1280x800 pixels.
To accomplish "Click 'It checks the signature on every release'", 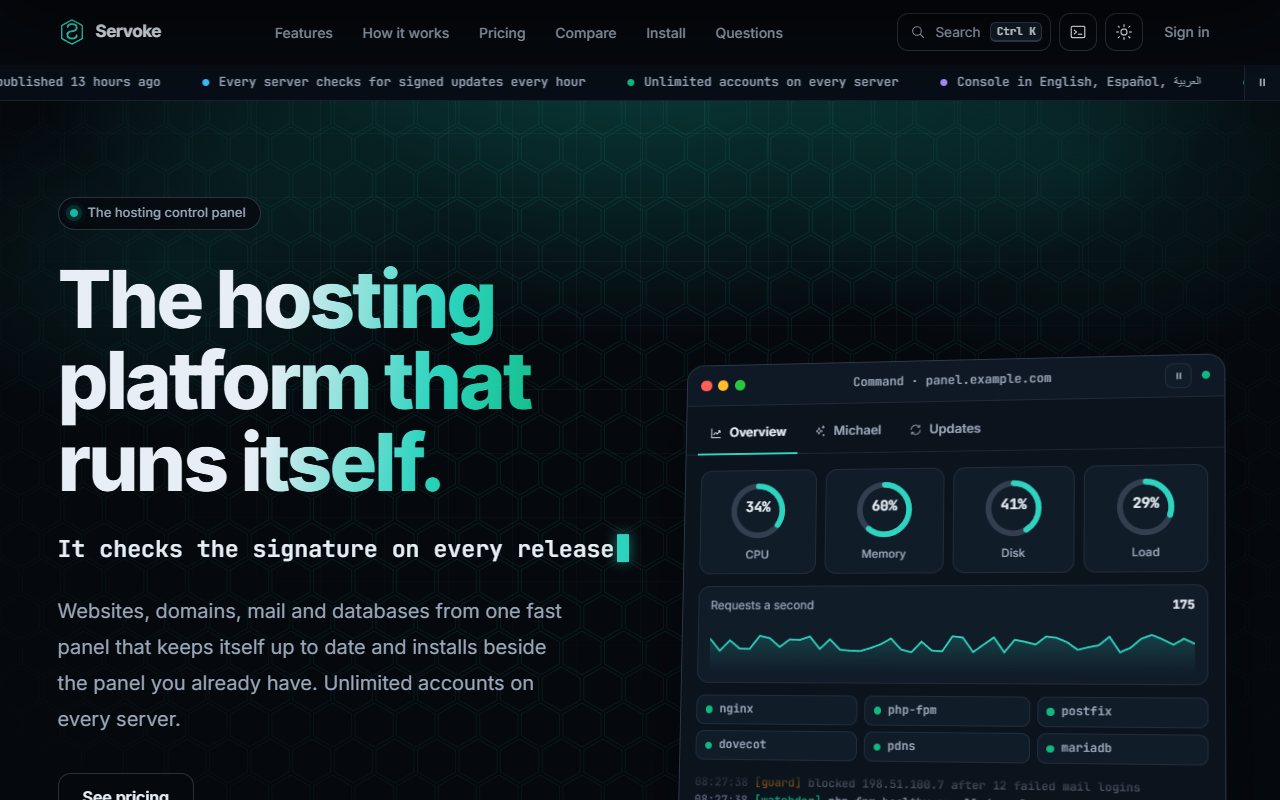I will 336,549.
